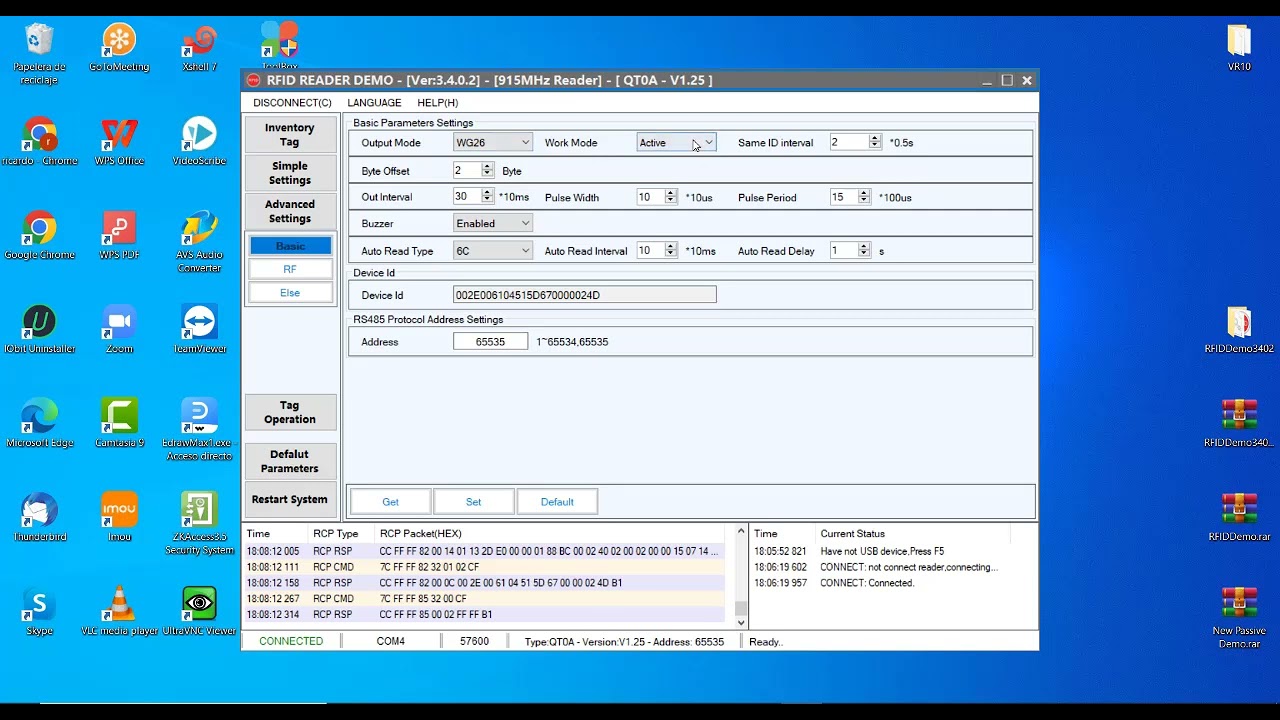Open ricardo Chrome profile shortcut
This screenshot has height=720, width=1280.
click(40, 141)
